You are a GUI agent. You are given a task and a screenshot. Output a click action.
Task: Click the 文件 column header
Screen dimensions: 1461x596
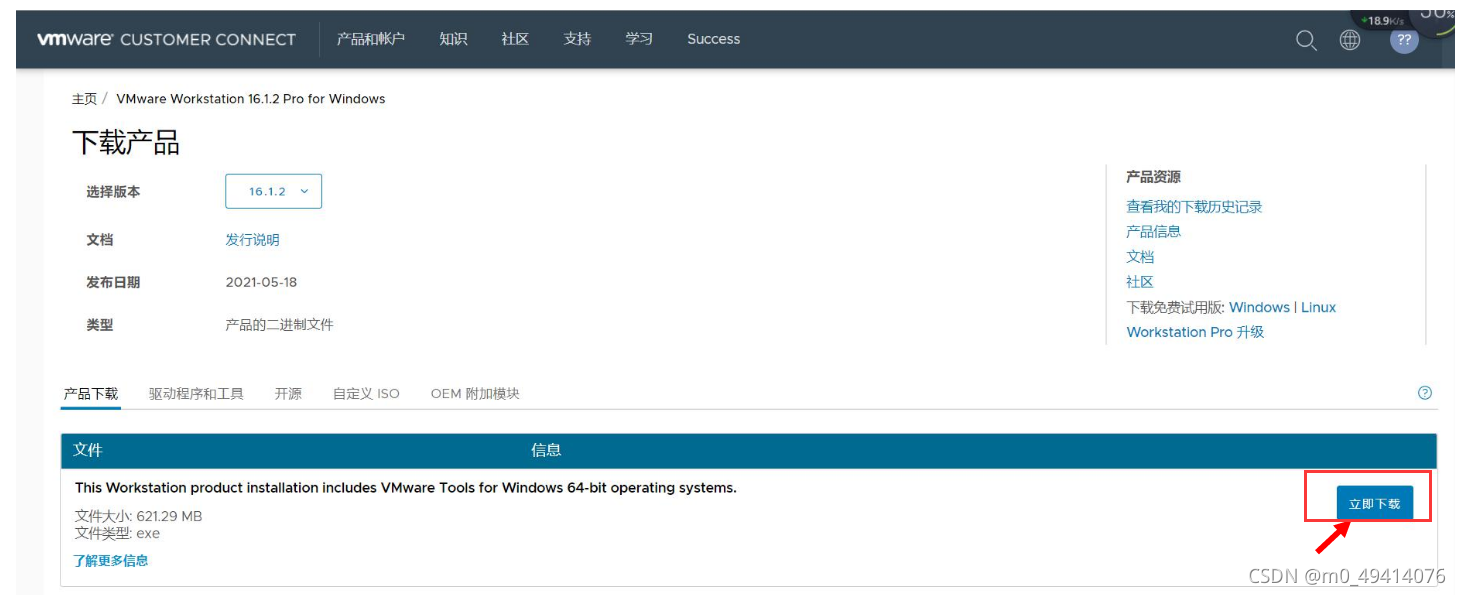click(88, 450)
